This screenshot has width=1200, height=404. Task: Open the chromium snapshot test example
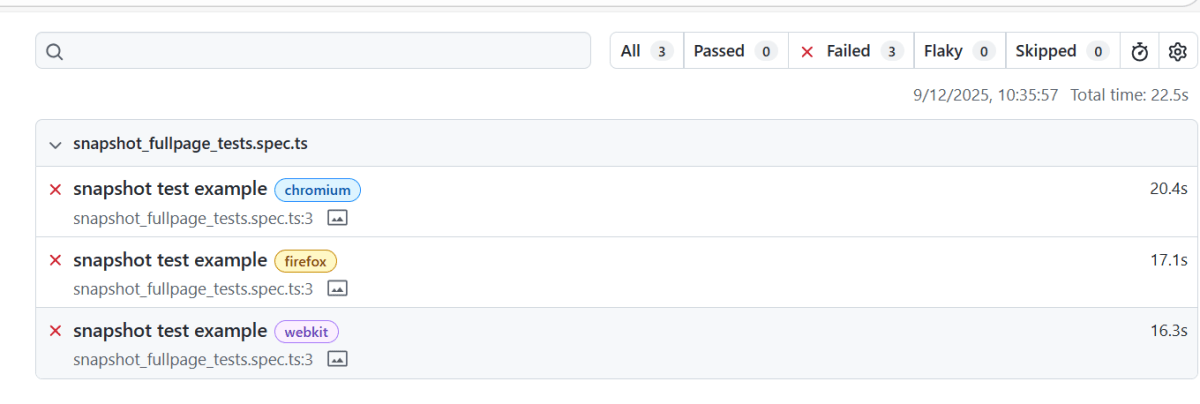[170, 189]
